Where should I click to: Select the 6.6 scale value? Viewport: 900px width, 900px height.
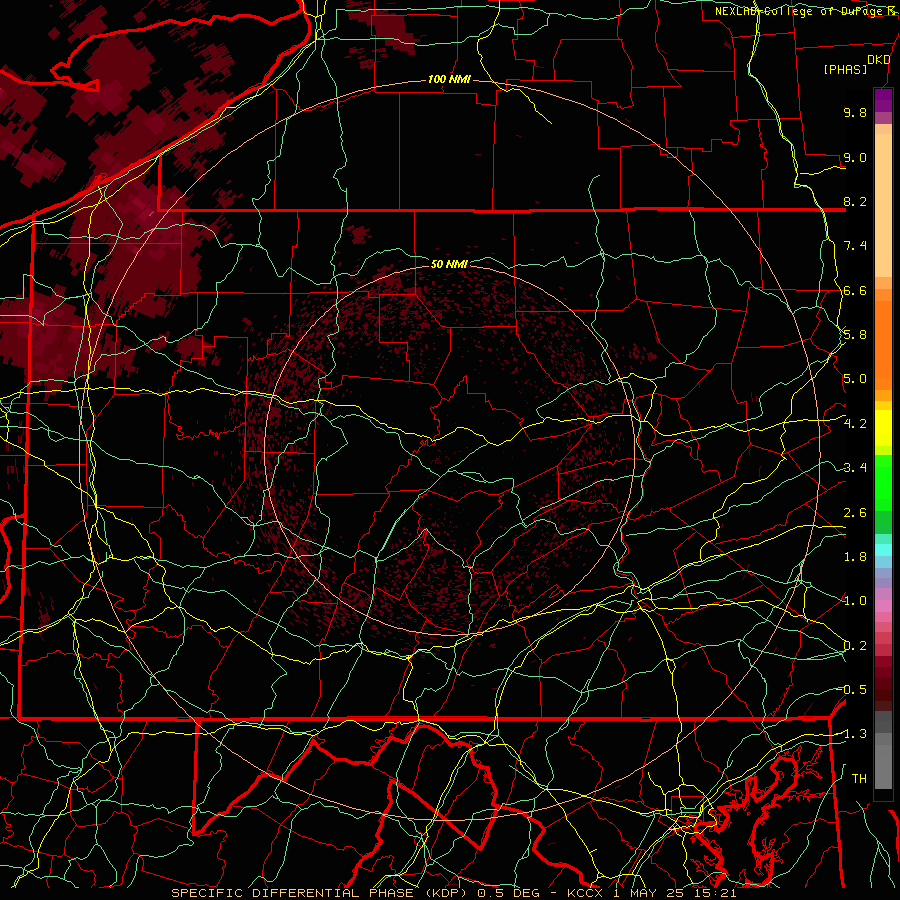coord(855,290)
